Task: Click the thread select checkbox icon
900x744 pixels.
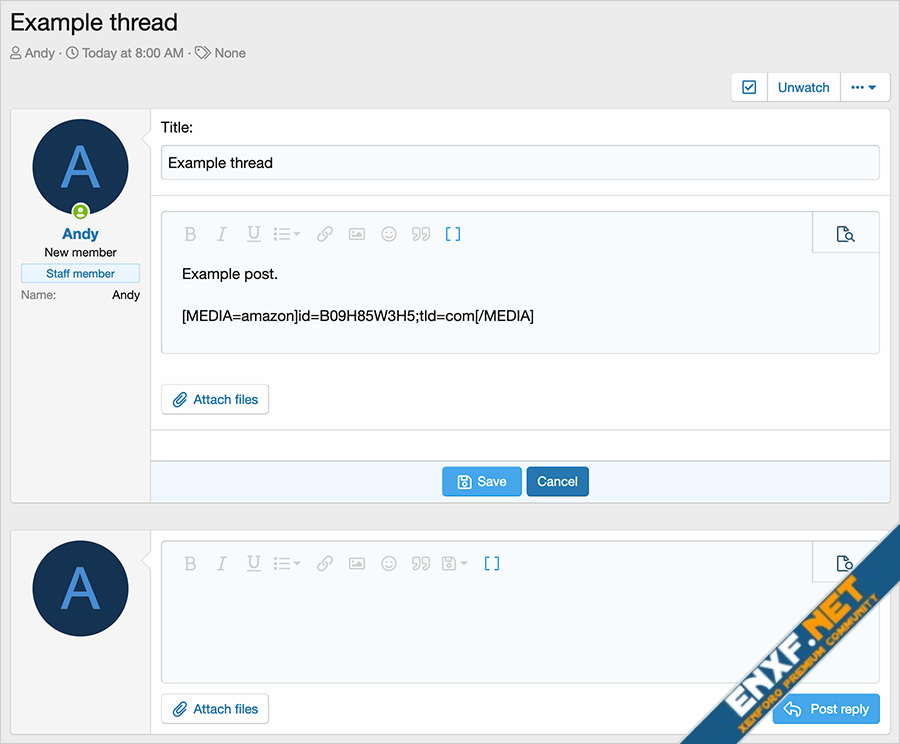Action: pos(749,87)
